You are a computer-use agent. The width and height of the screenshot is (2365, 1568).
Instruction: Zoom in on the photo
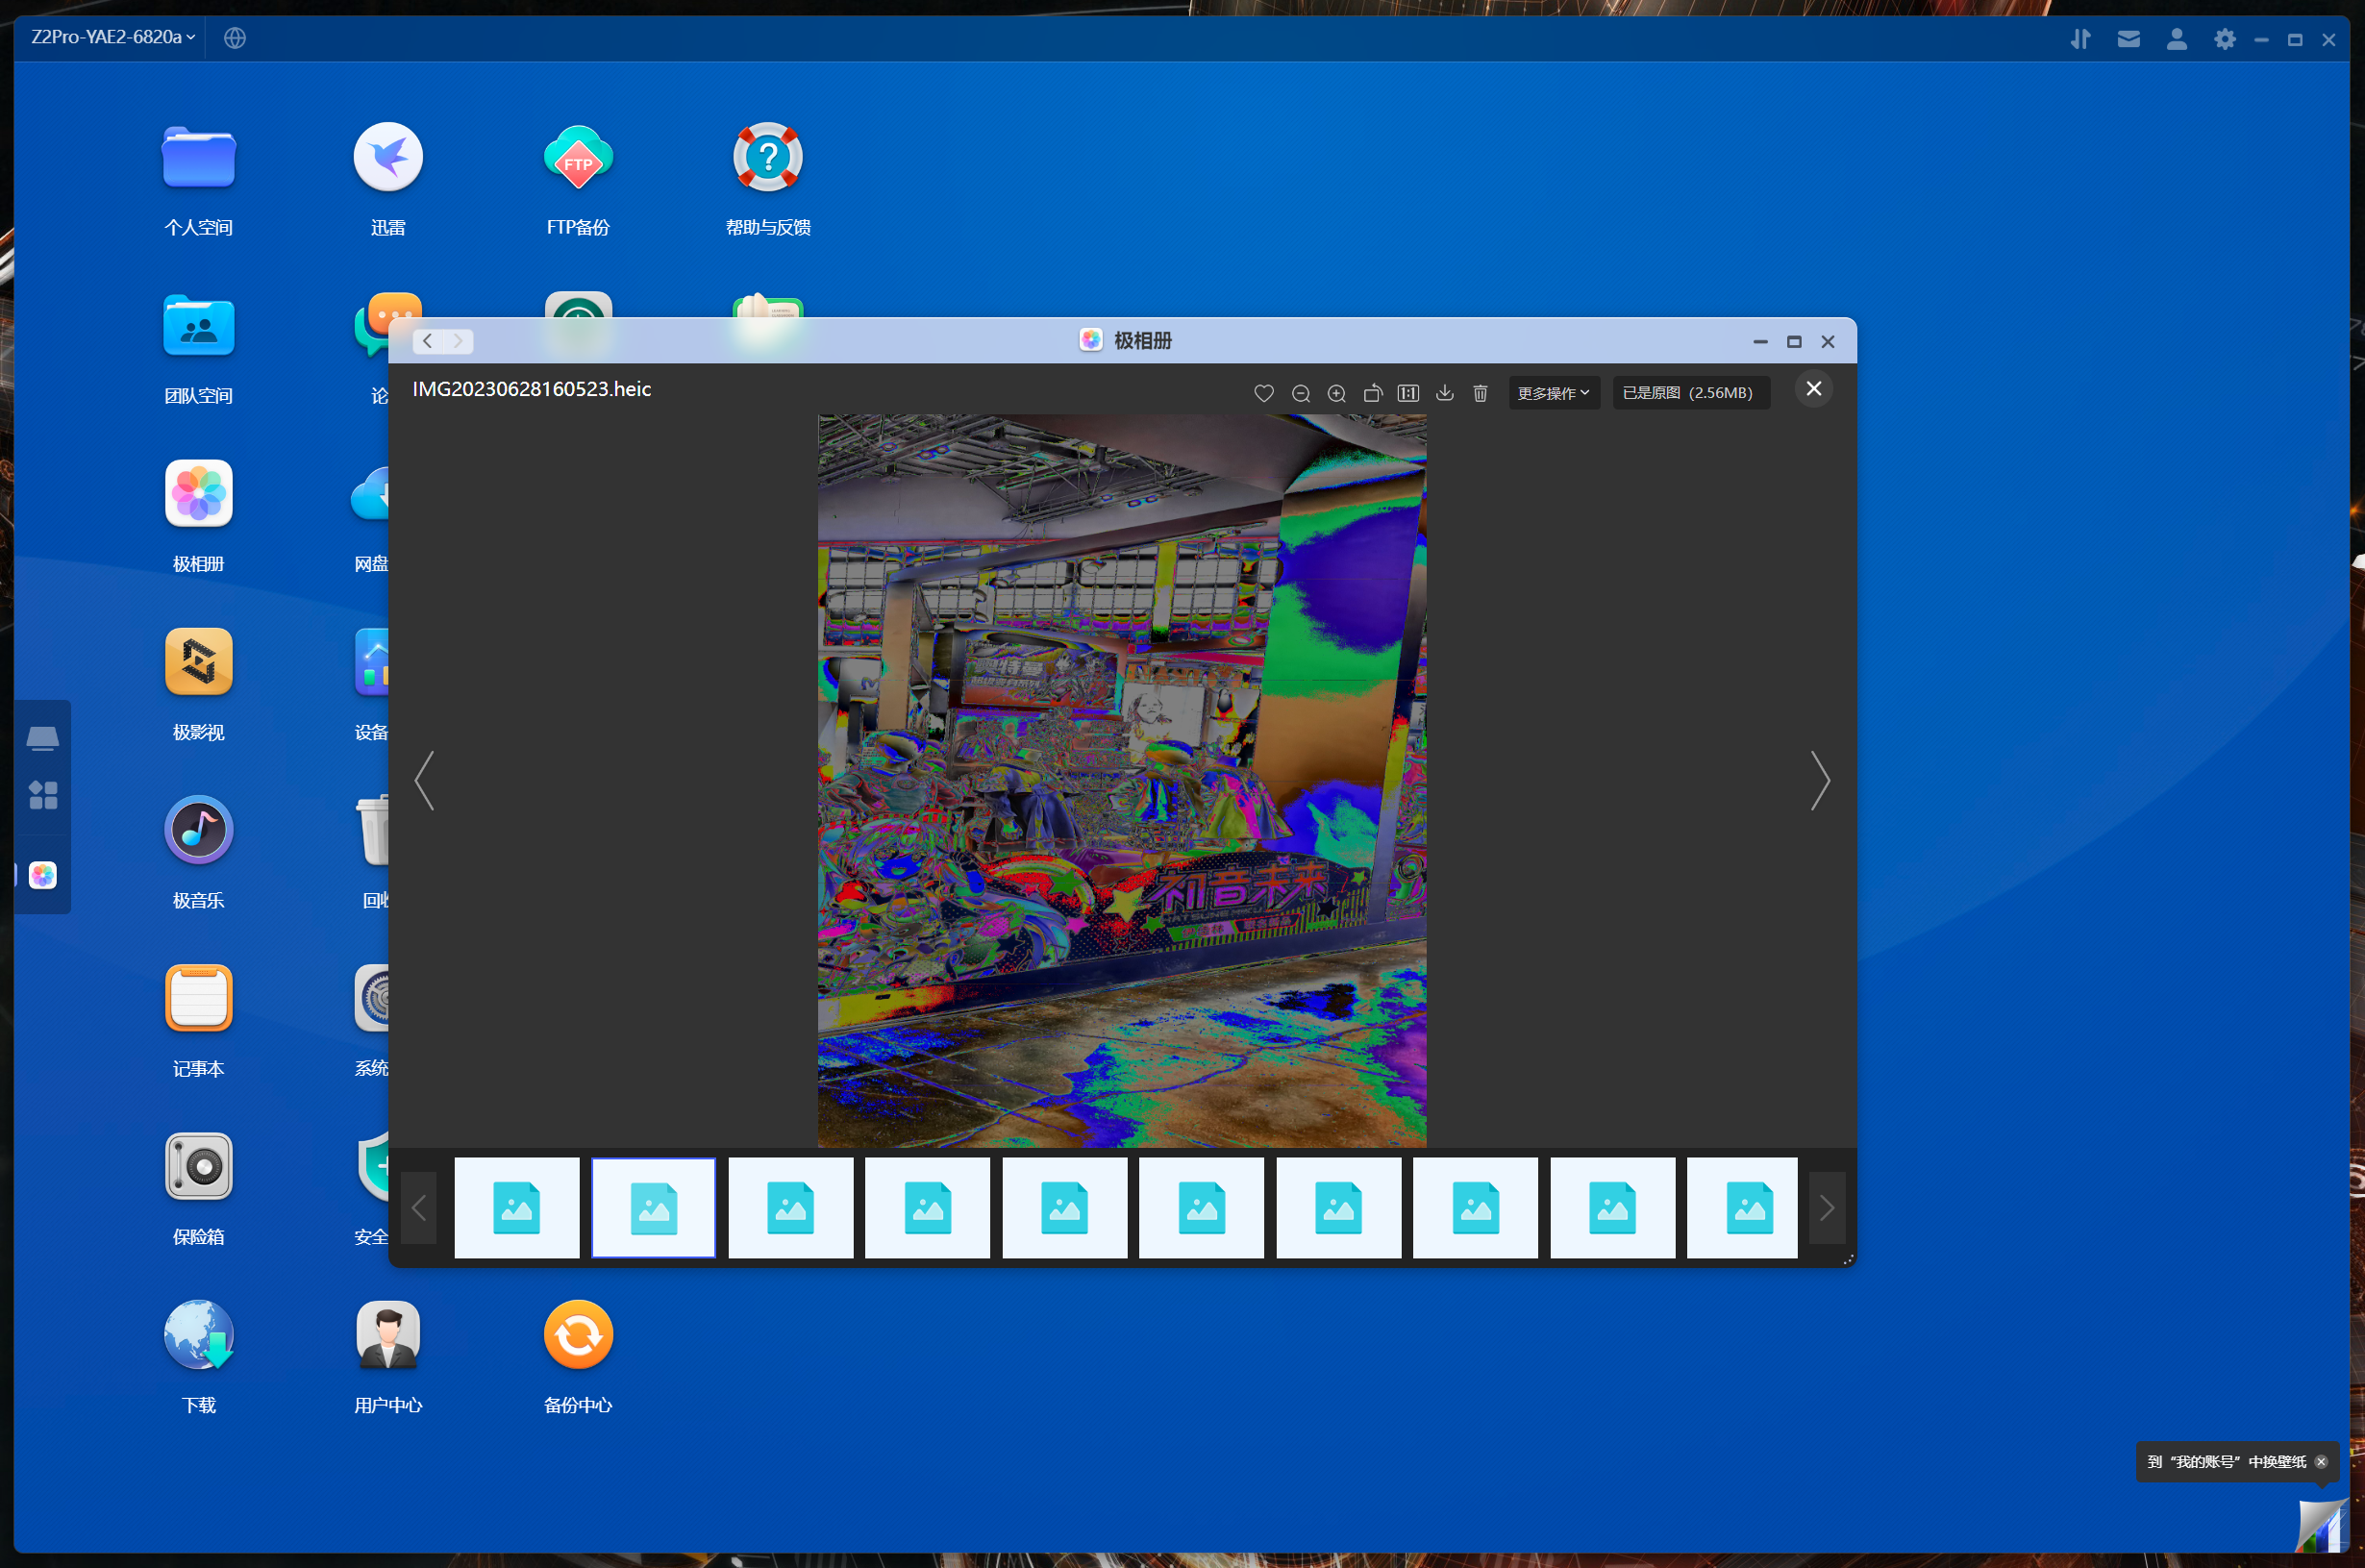[x=1336, y=393]
